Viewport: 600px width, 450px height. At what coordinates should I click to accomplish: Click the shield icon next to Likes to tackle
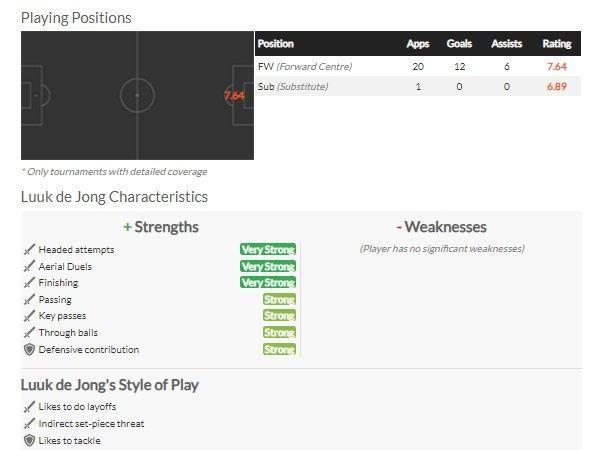click(29, 440)
